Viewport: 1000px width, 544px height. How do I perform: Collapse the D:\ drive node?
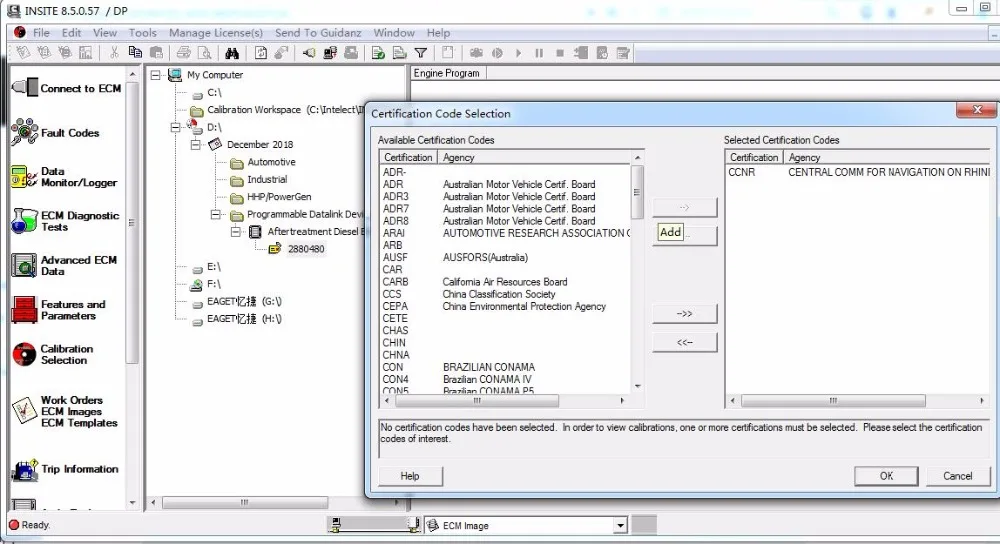(x=175, y=127)
